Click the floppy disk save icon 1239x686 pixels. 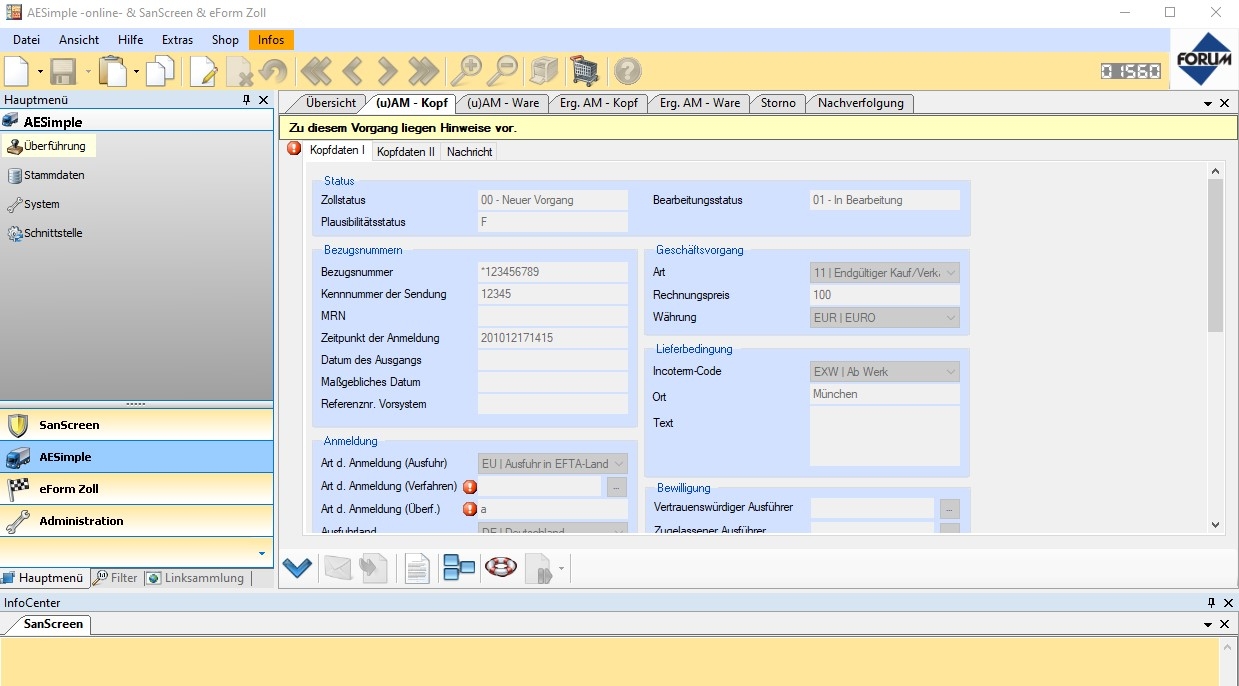tap(64, 71)
